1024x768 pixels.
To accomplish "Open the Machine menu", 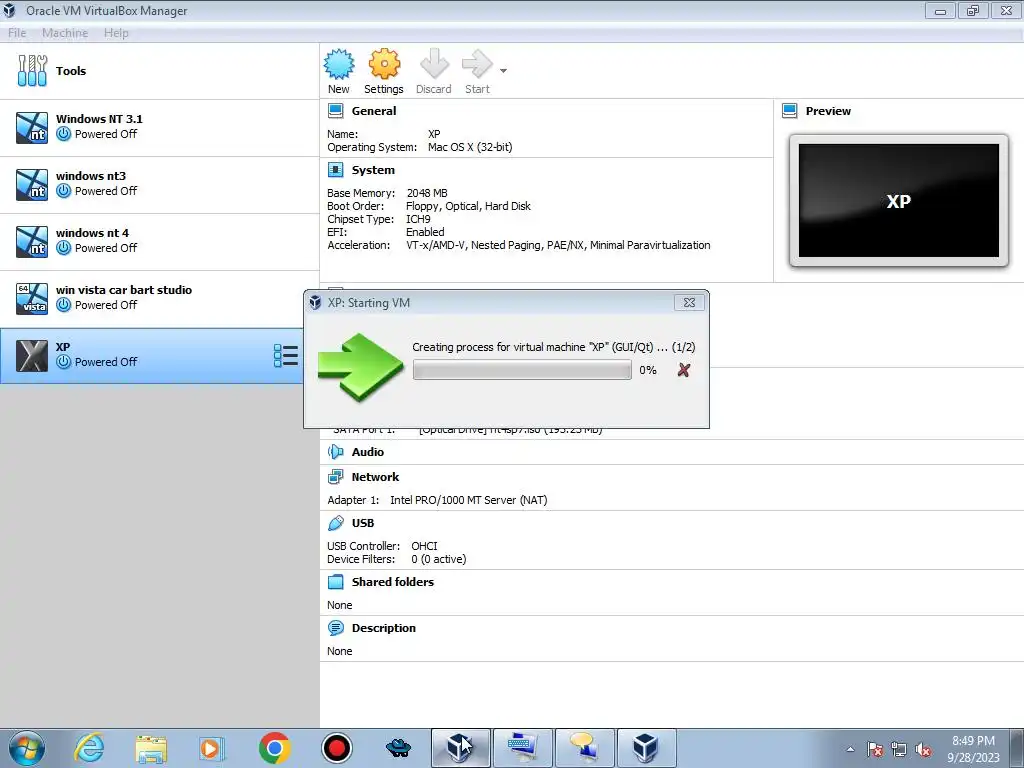I will [65, 33].
